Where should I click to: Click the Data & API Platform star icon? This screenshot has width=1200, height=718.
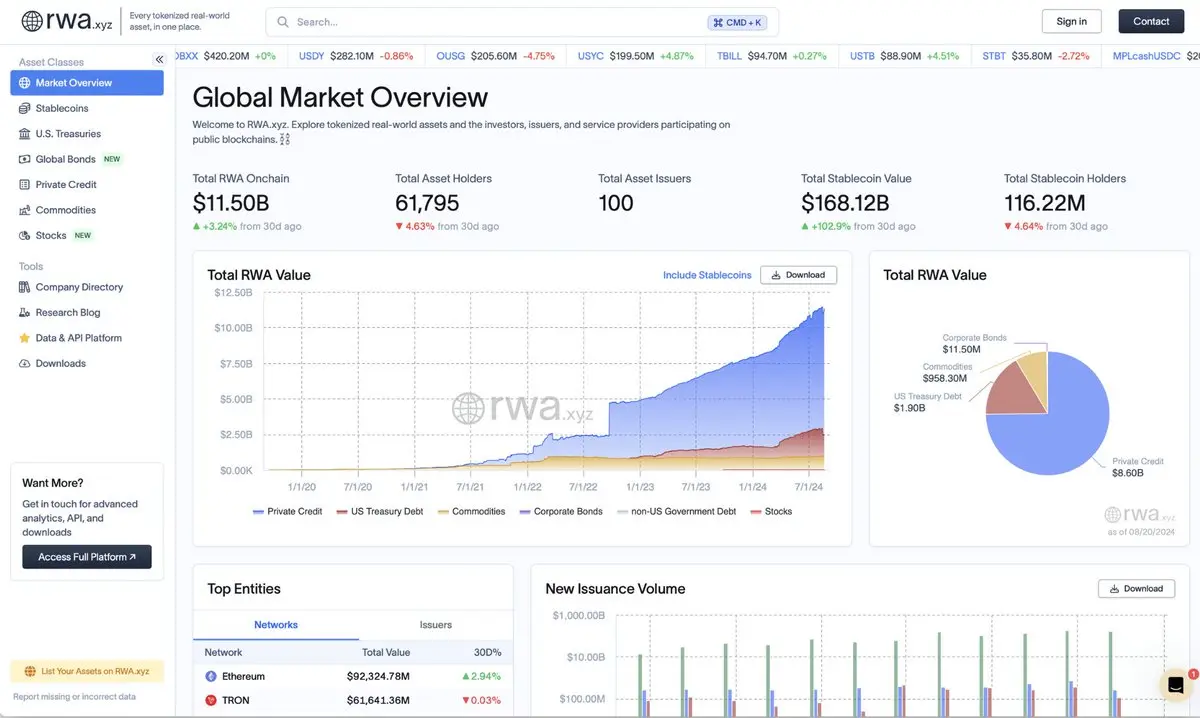pos(25,338)
